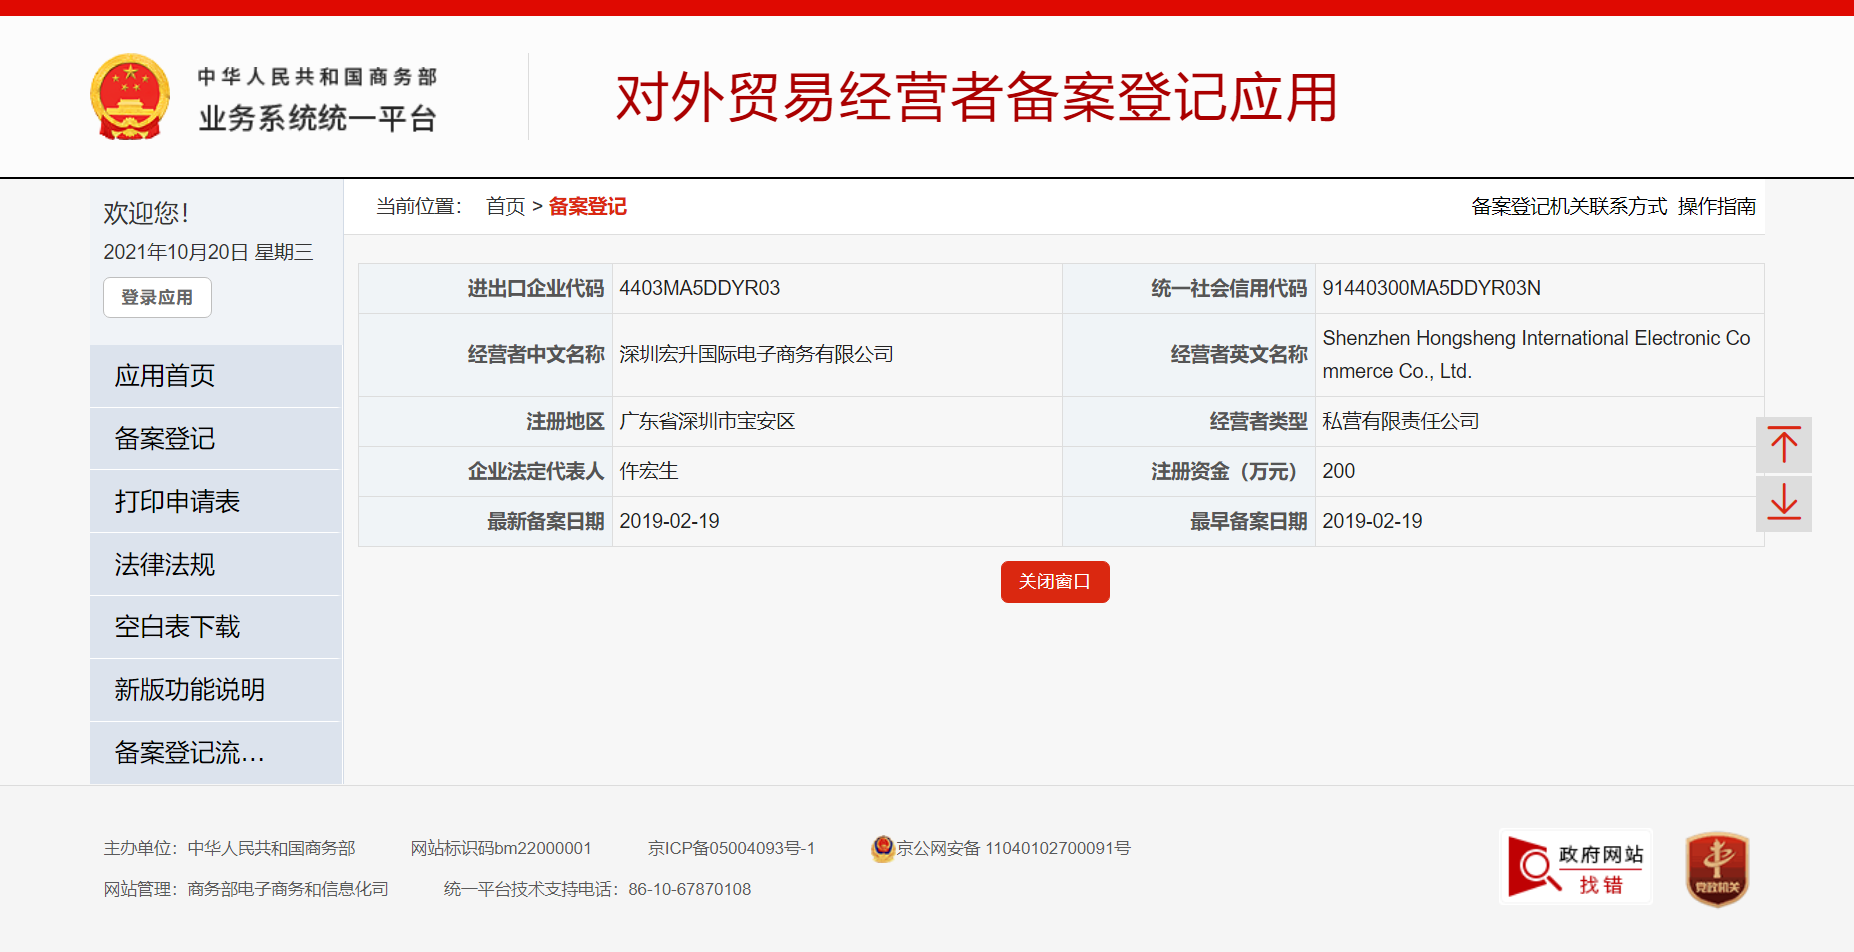Click company name 深圳宏升国际电子商务有限公司
Viewport: 1854px width, 952px height.
(756, 354)
